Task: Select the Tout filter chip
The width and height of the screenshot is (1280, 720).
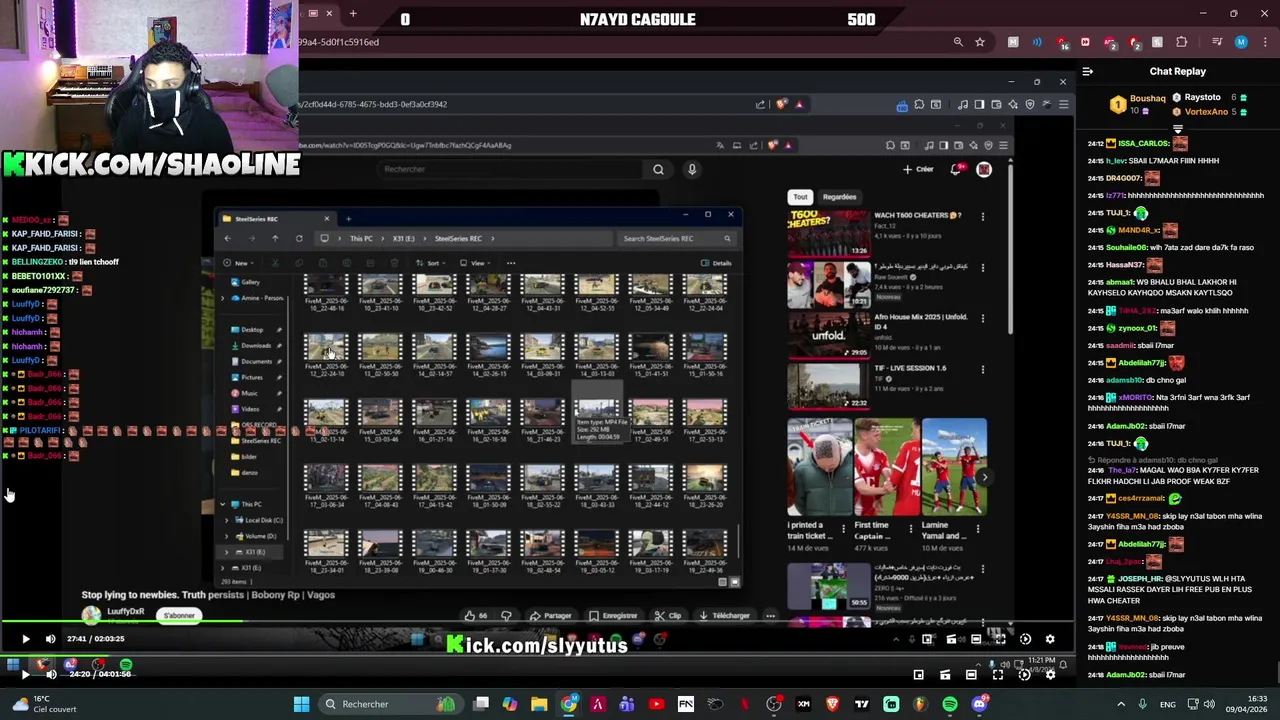Action: click(x=800, y=197)
